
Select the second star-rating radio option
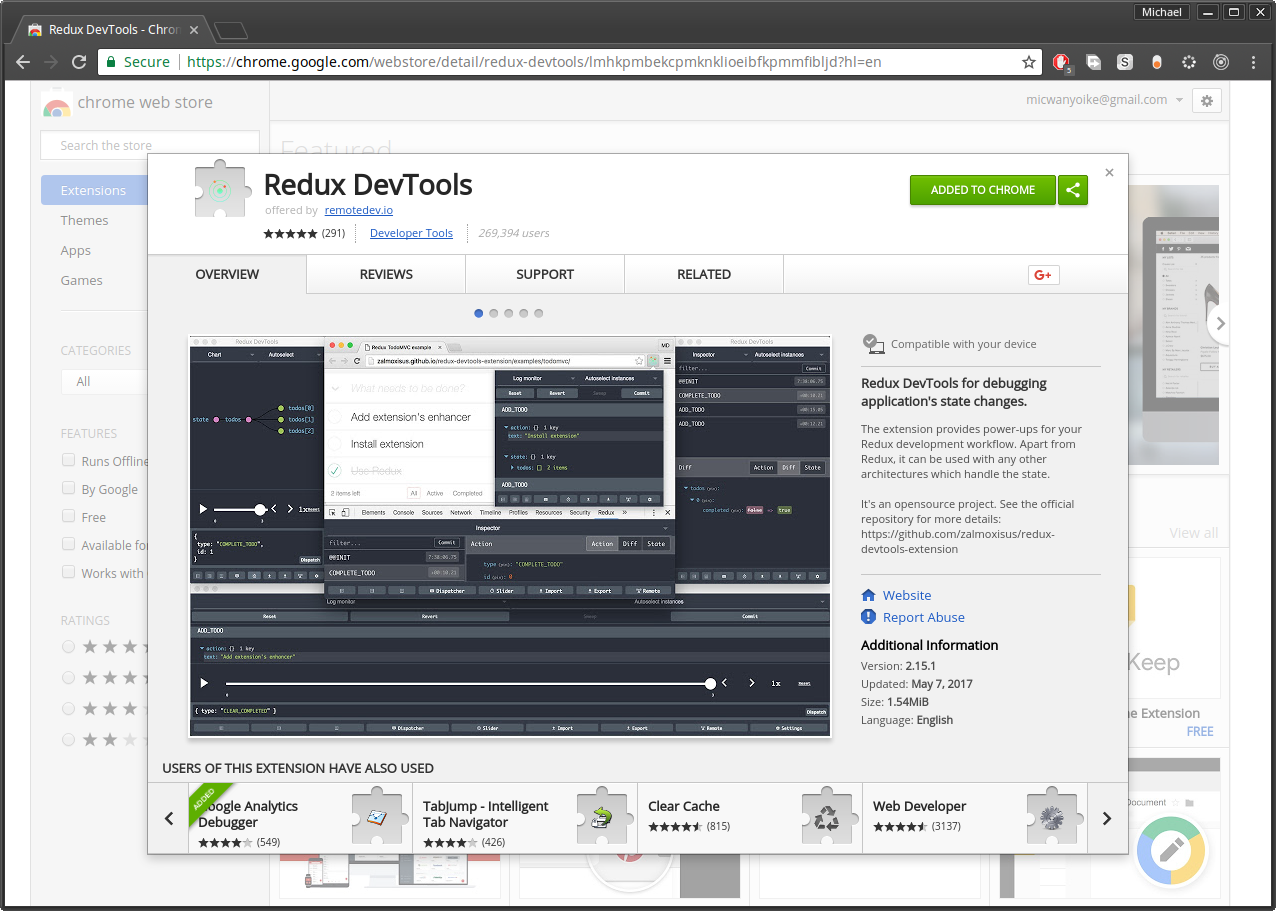click(69, 677)
